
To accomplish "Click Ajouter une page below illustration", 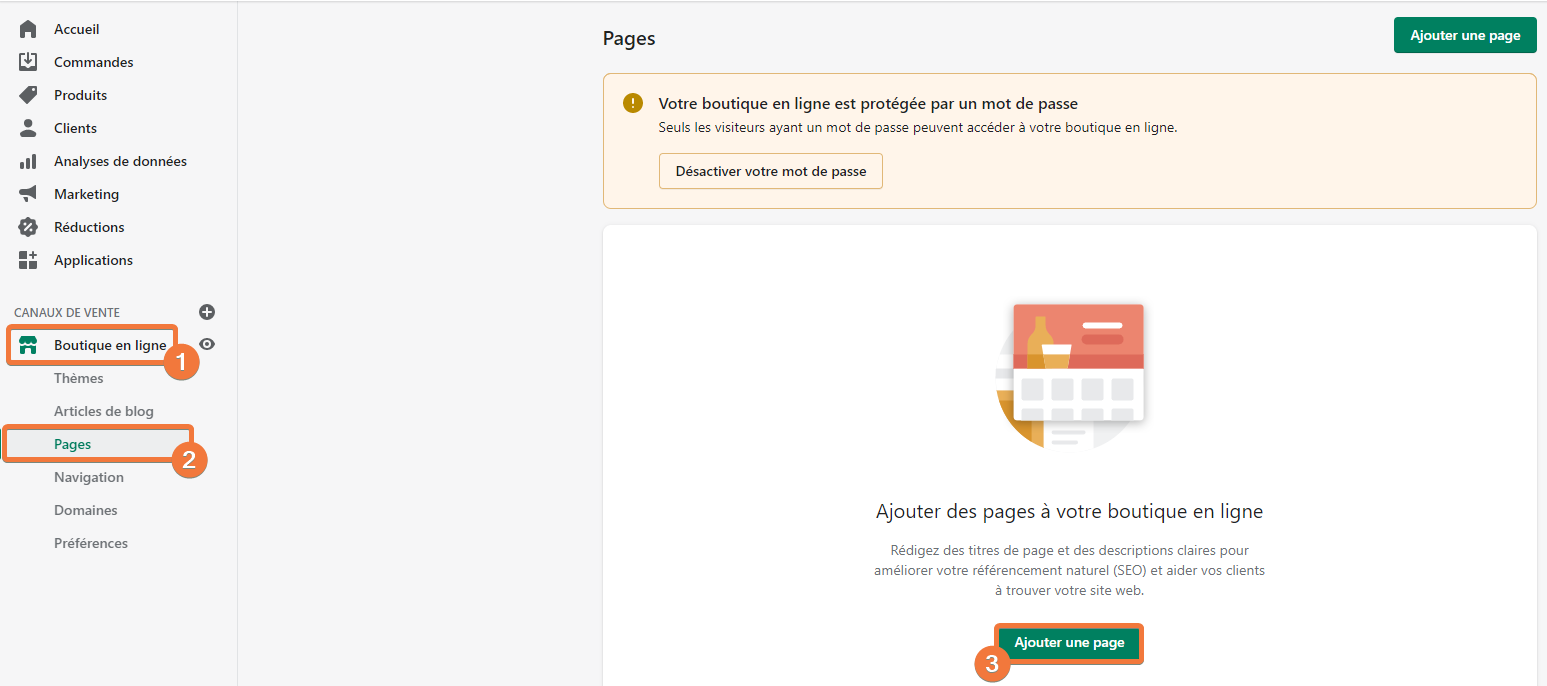I will tap(1069, 643).
